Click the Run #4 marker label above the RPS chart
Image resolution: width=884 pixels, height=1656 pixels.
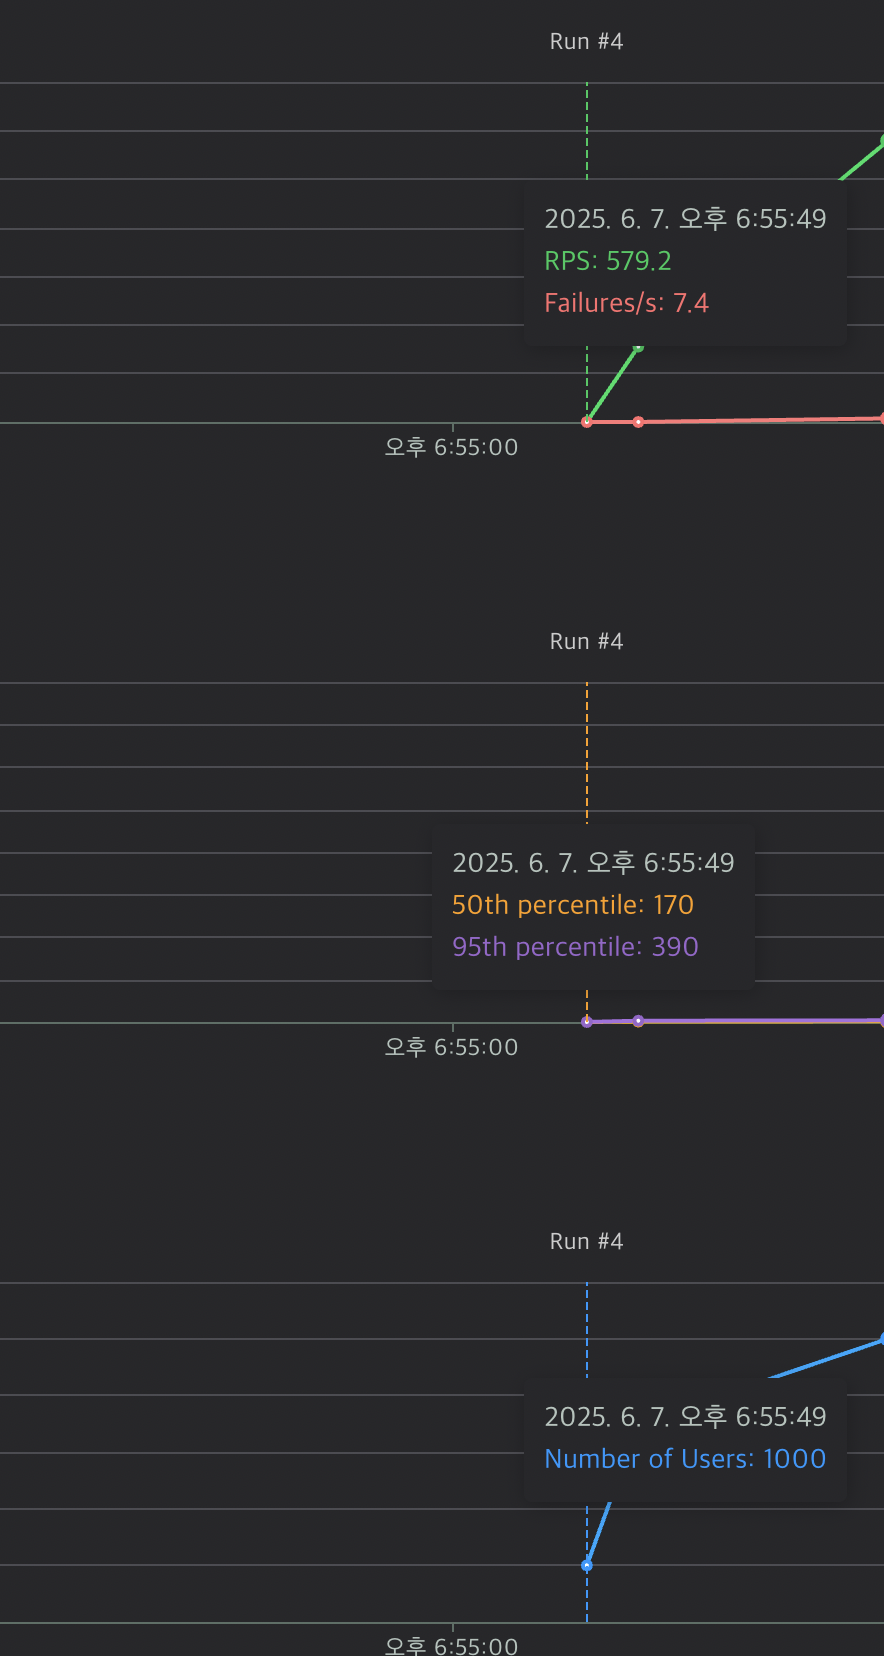[x=586, y=41]
